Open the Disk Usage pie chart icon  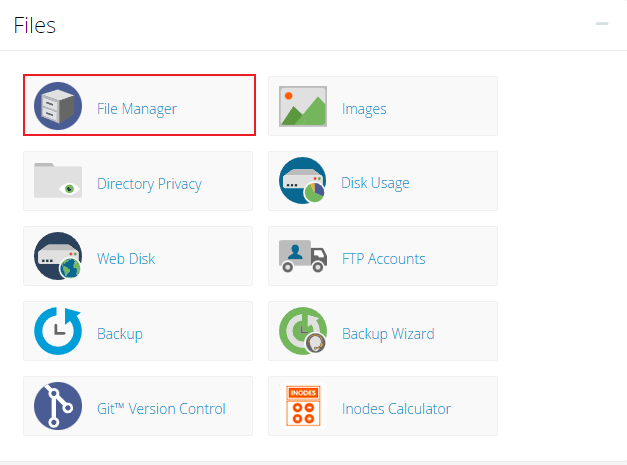[302, 180]
